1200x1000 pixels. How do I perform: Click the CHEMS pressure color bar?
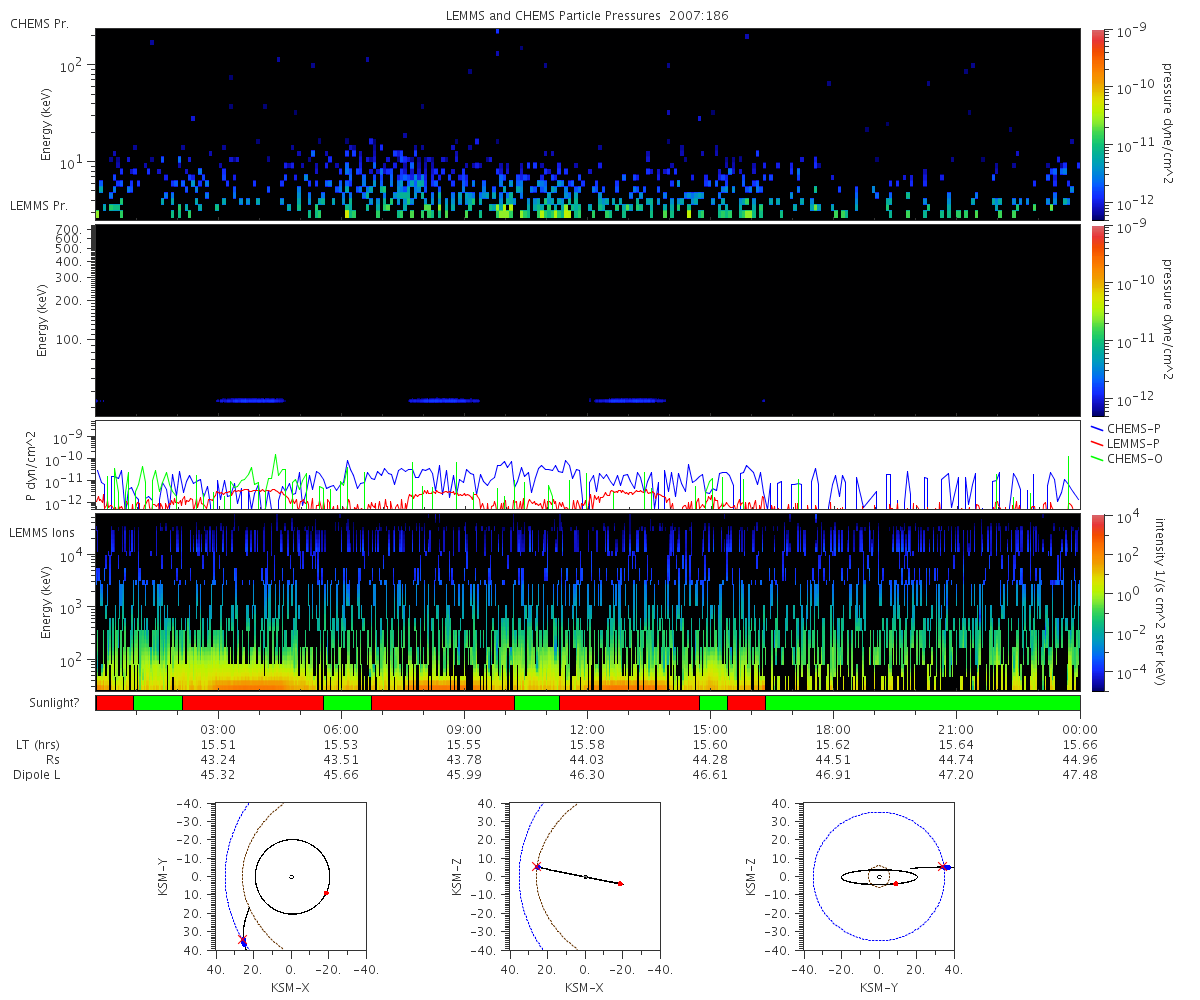click(1097, 124)
